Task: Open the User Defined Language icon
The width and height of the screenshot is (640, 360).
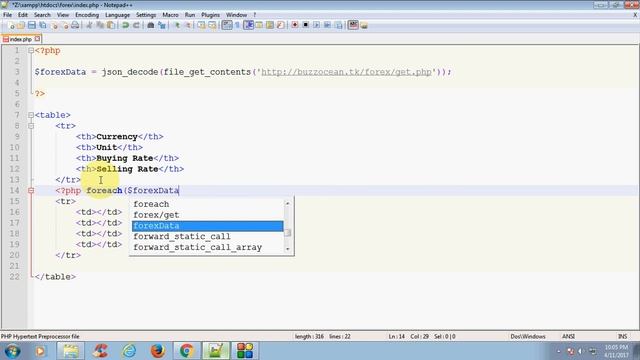Action: pos(259,25)
